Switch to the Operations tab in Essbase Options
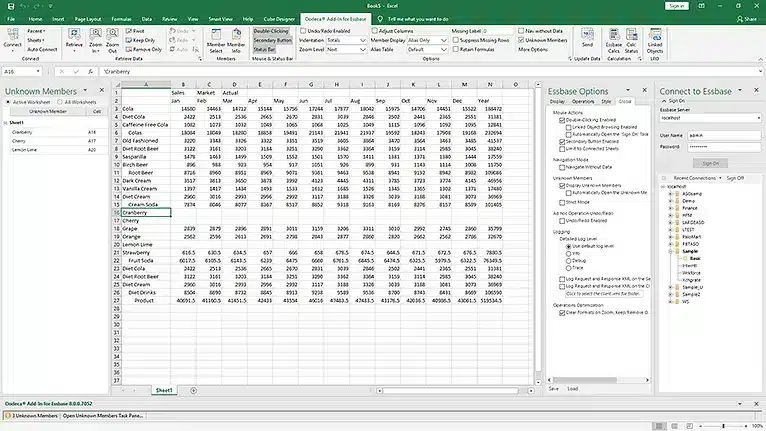 (x=583, y=102)
